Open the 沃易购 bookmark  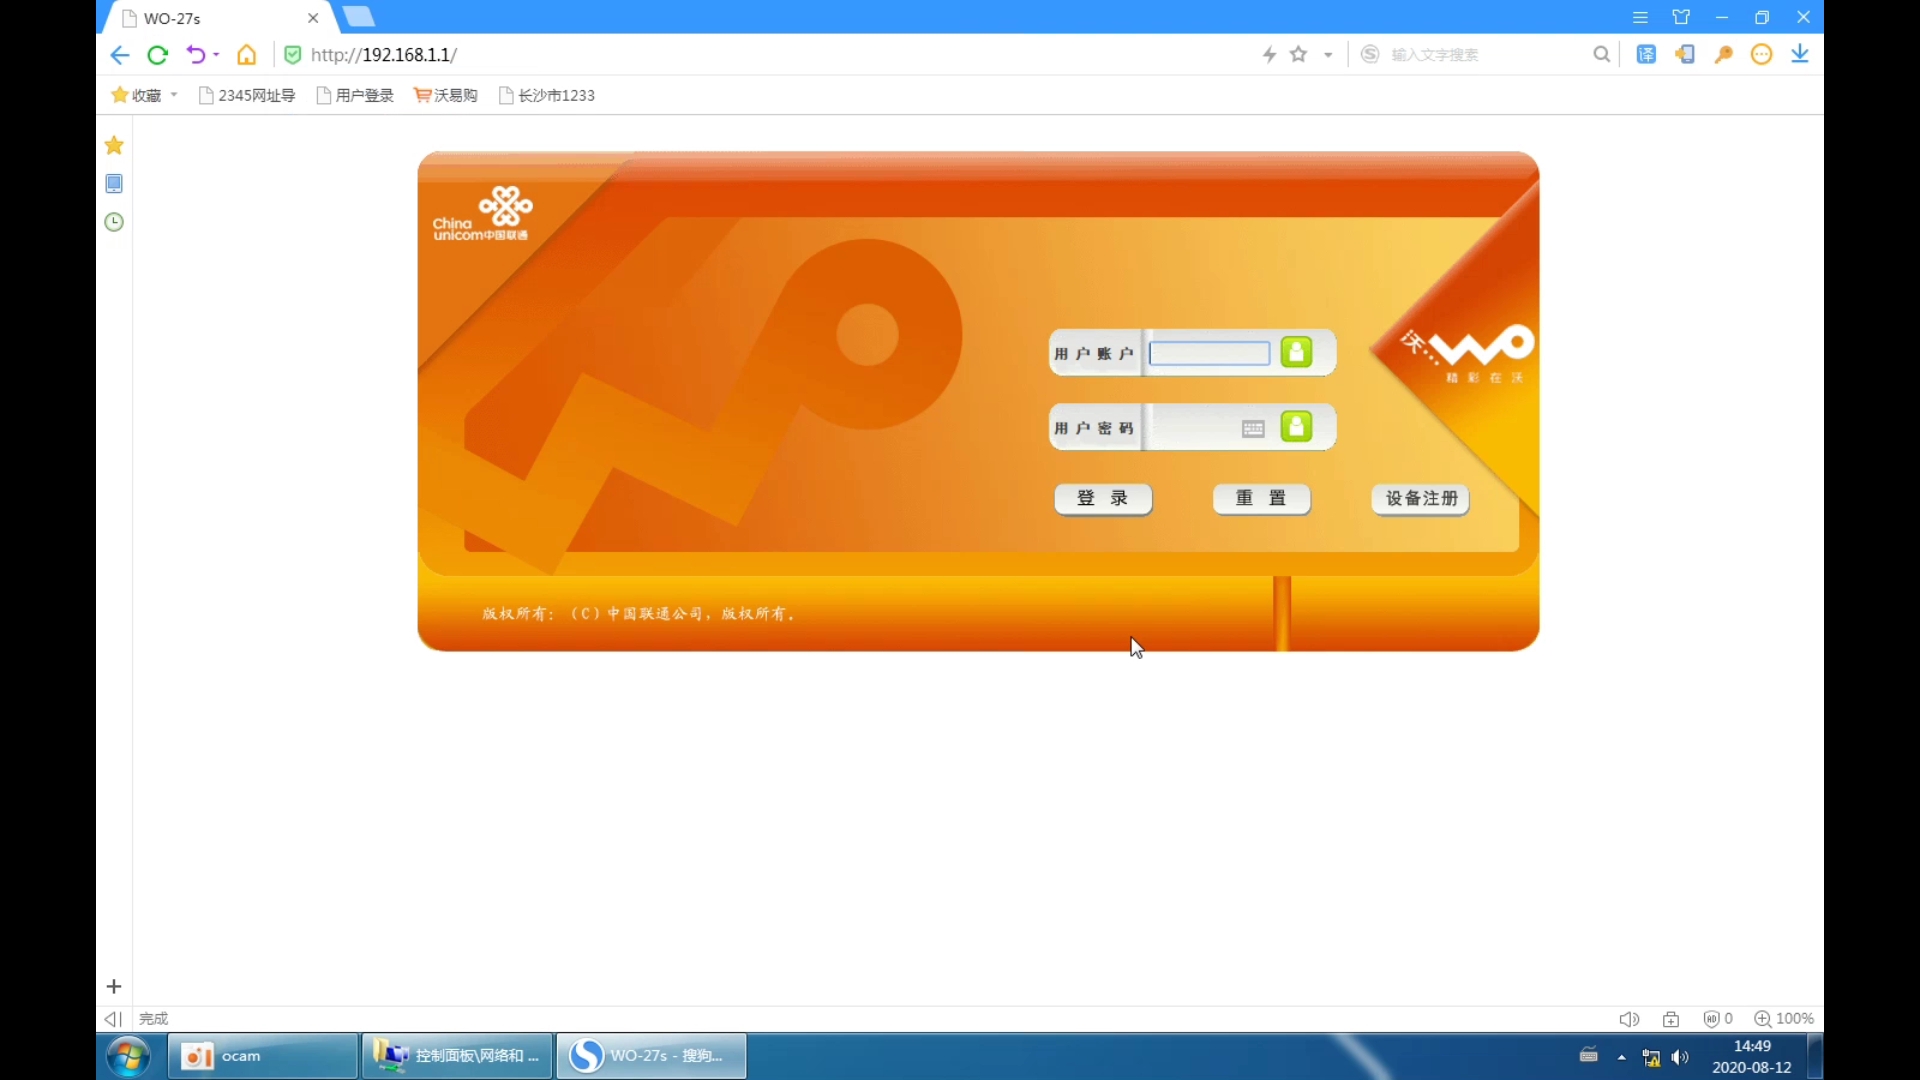(x=446, y=95)
